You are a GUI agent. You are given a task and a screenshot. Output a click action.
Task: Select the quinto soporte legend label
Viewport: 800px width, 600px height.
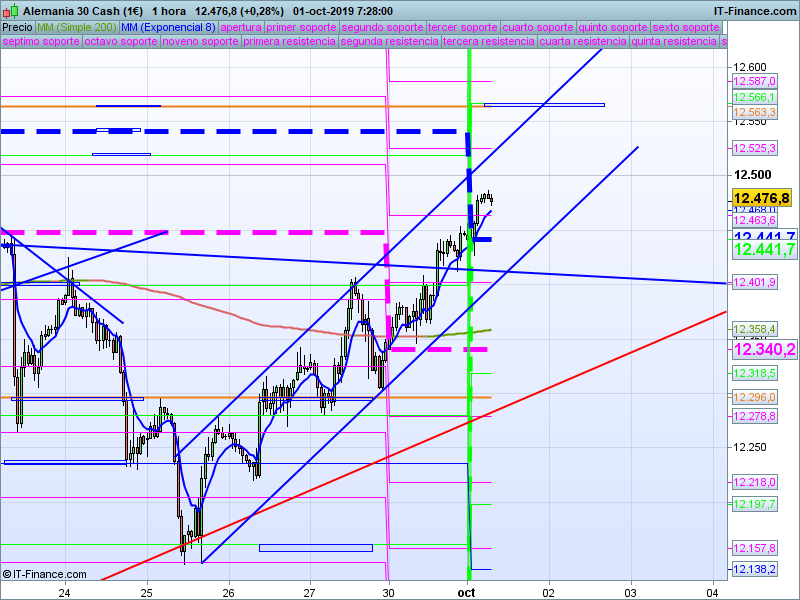click(613, 28)
